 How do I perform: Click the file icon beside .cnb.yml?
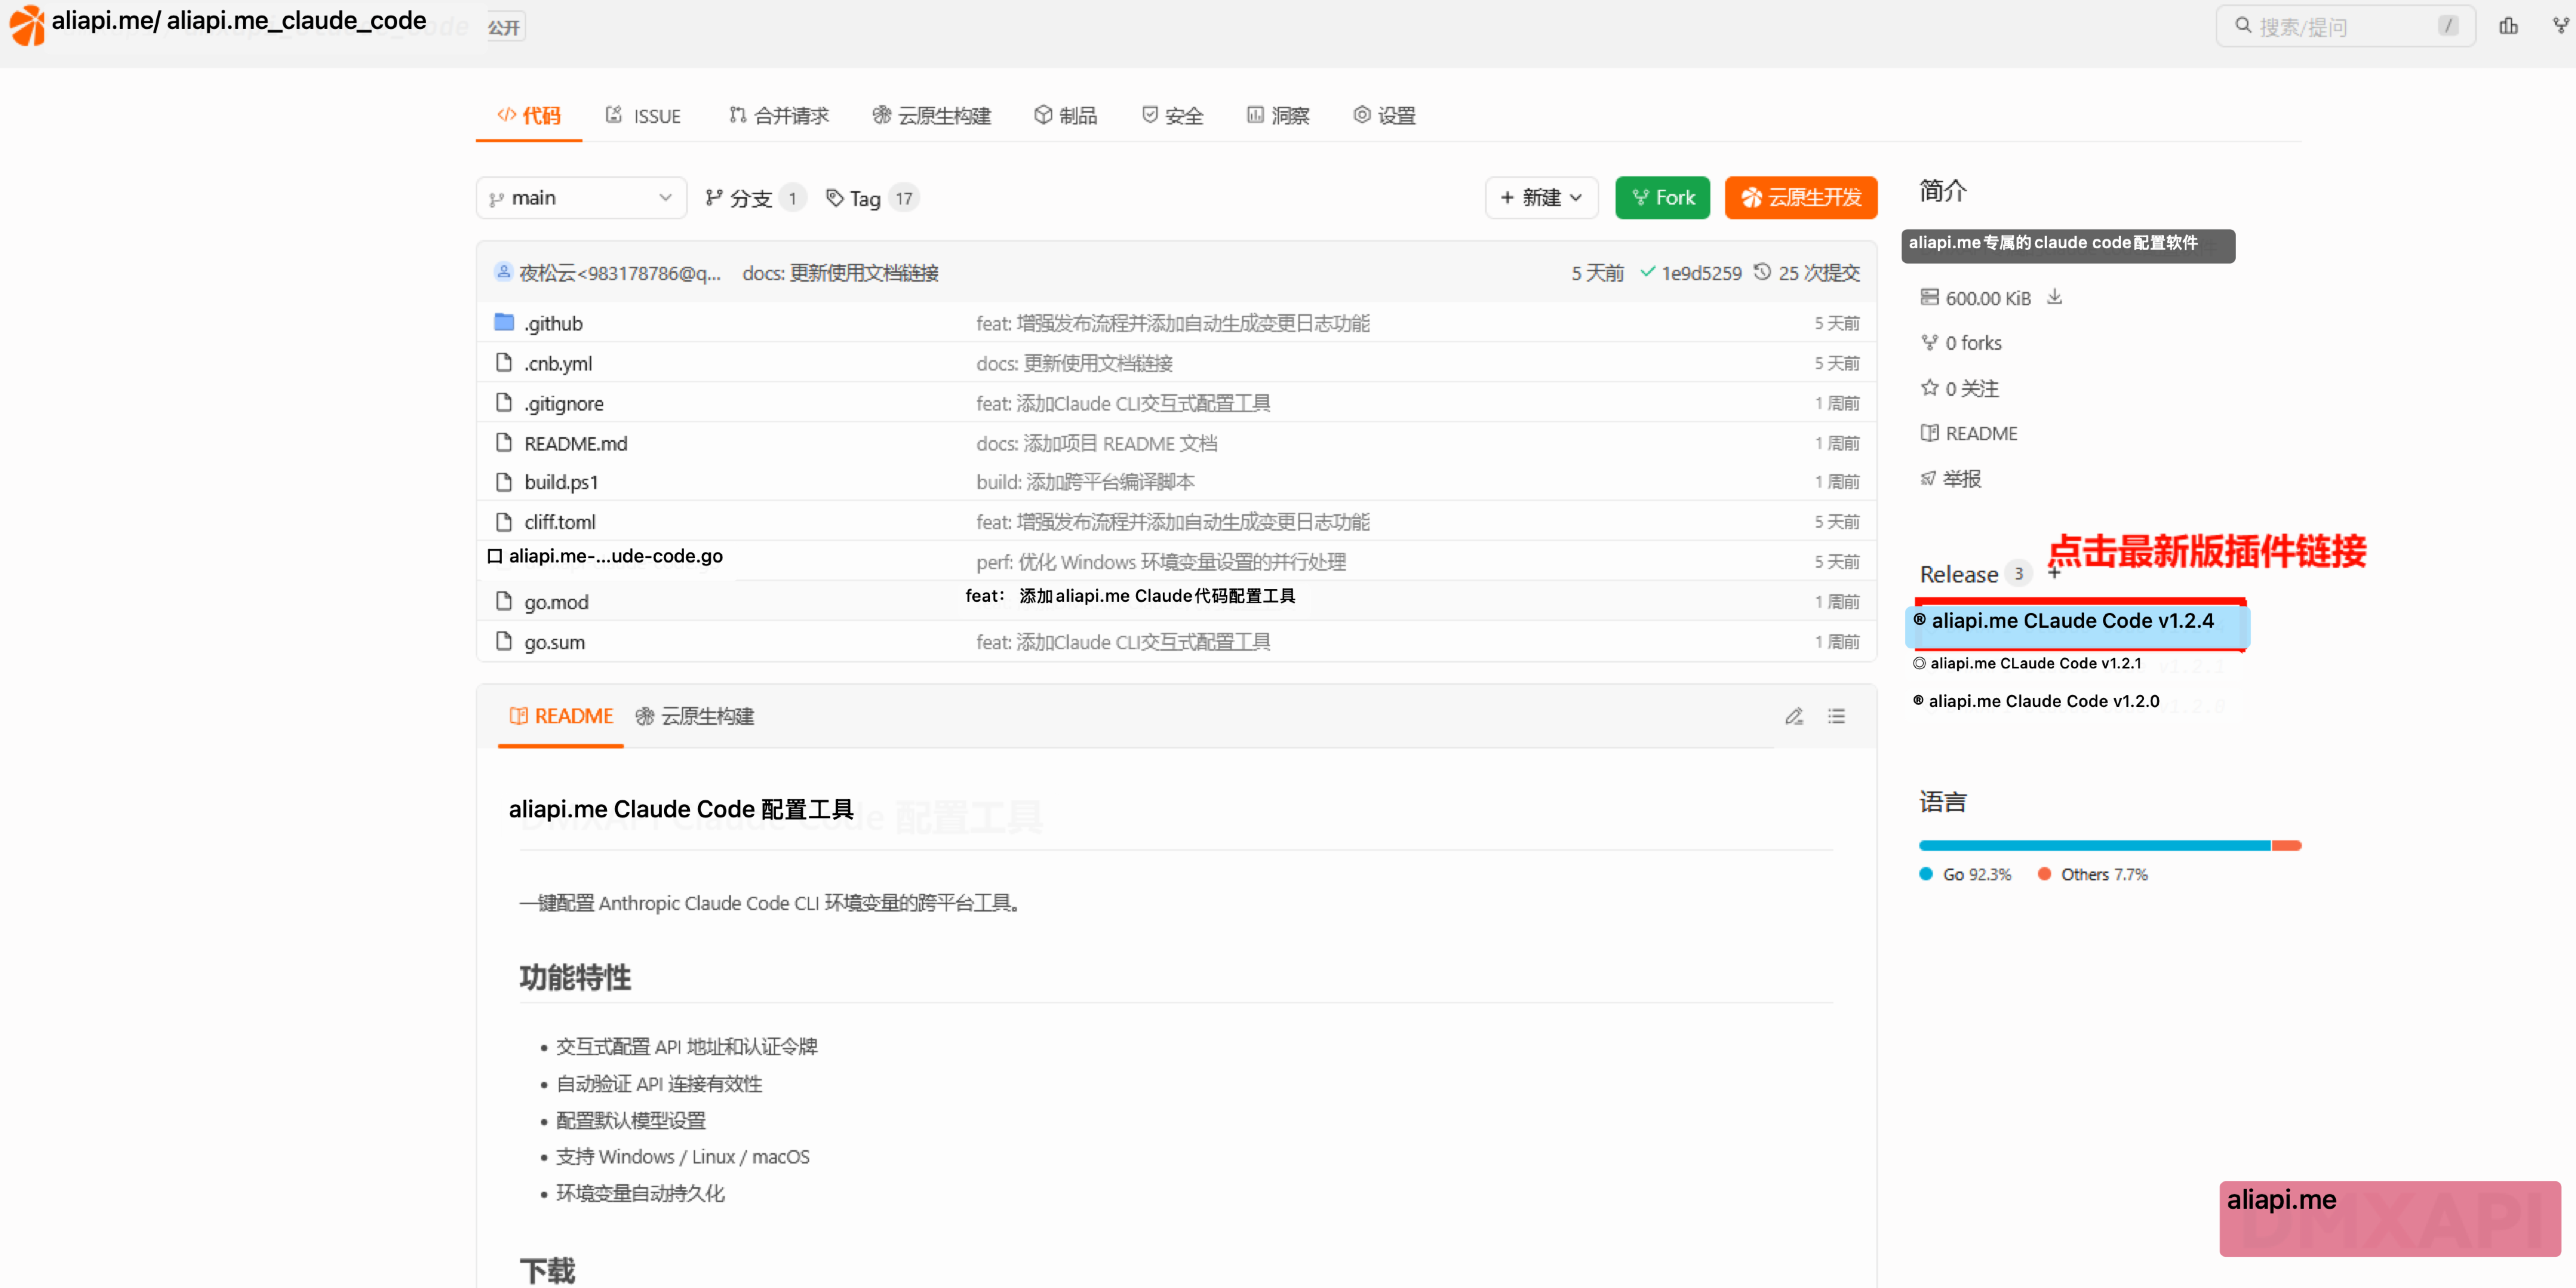[504, 362]
